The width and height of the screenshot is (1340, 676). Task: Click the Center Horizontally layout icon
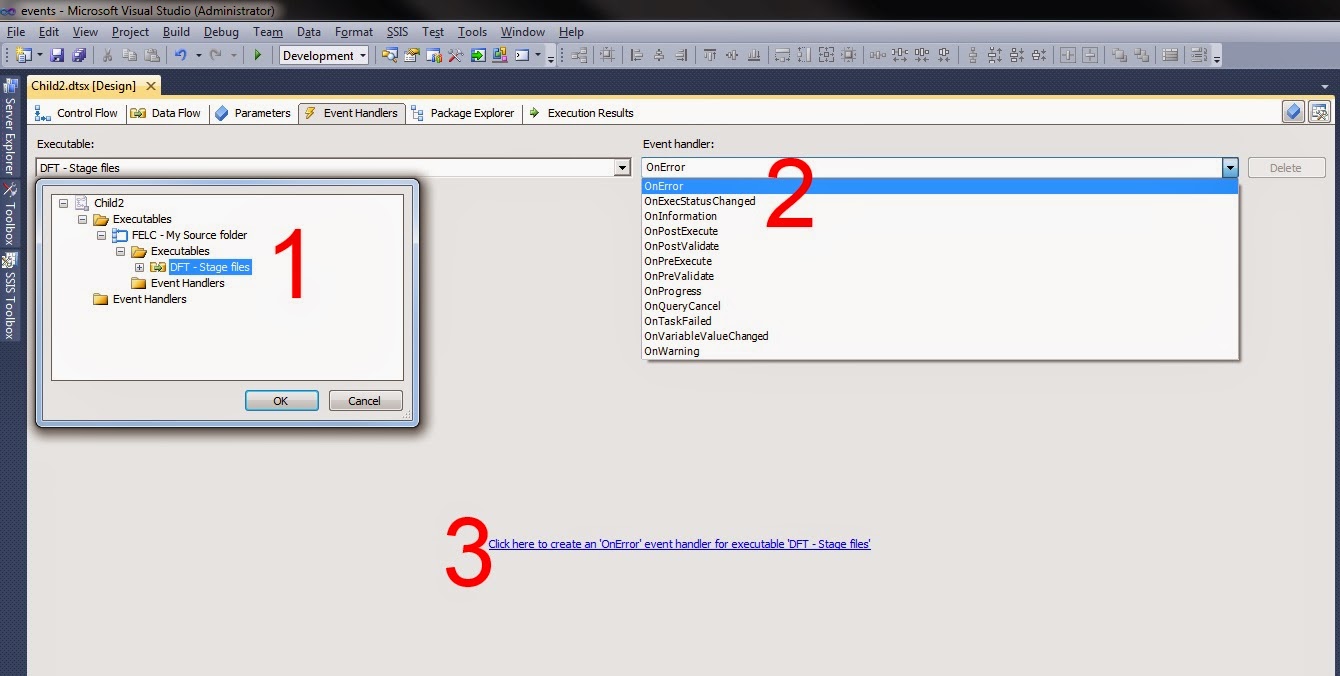(x=1067, y=55)
